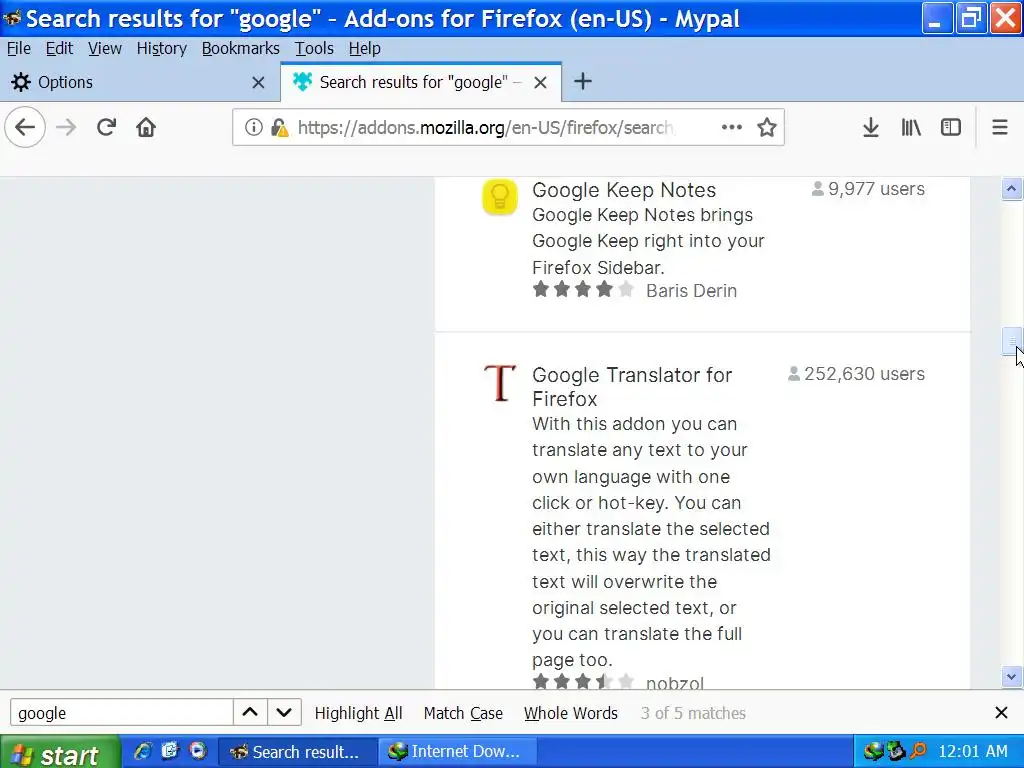The image size is (1024, 768).
Task: Open the File menu
Action: pos(18,48)
